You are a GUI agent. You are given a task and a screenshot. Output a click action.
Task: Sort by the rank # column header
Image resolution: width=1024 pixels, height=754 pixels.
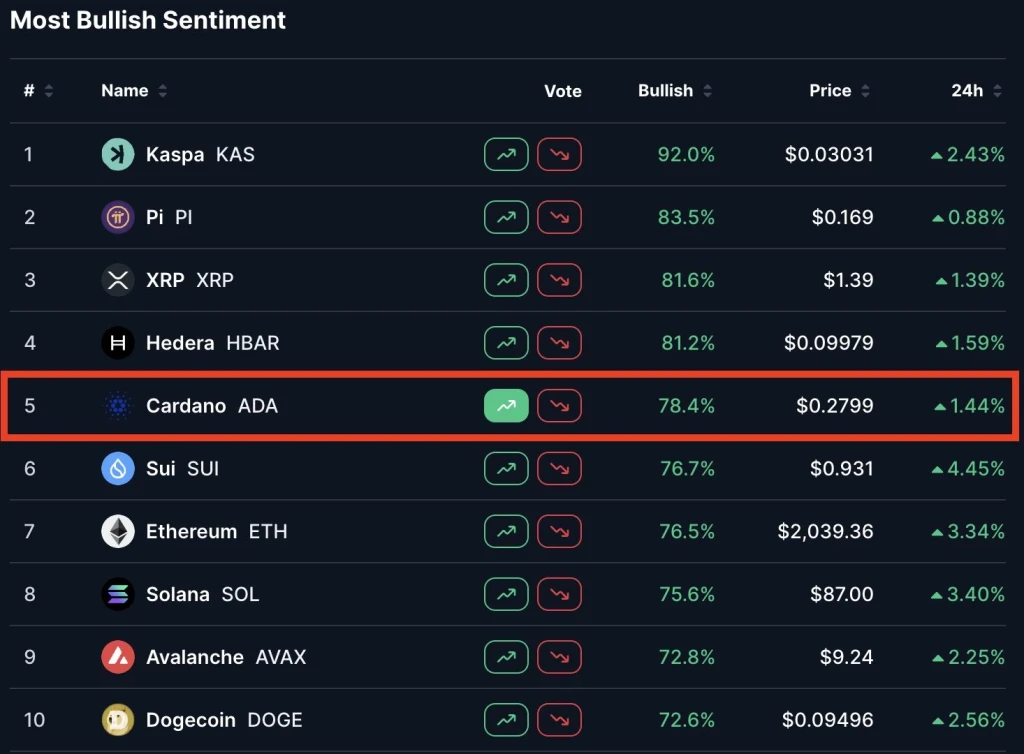[x=38, y=91]
